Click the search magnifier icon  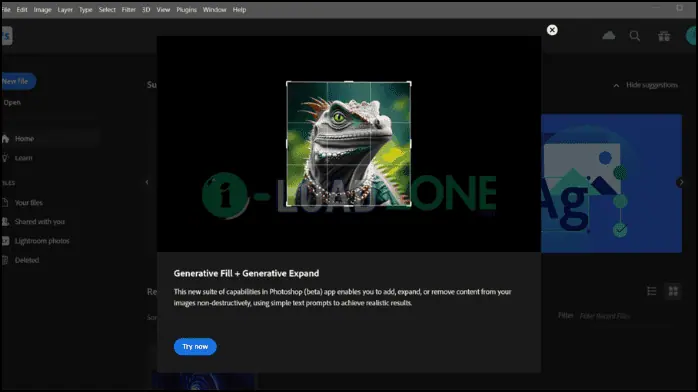tap(635, 36)
